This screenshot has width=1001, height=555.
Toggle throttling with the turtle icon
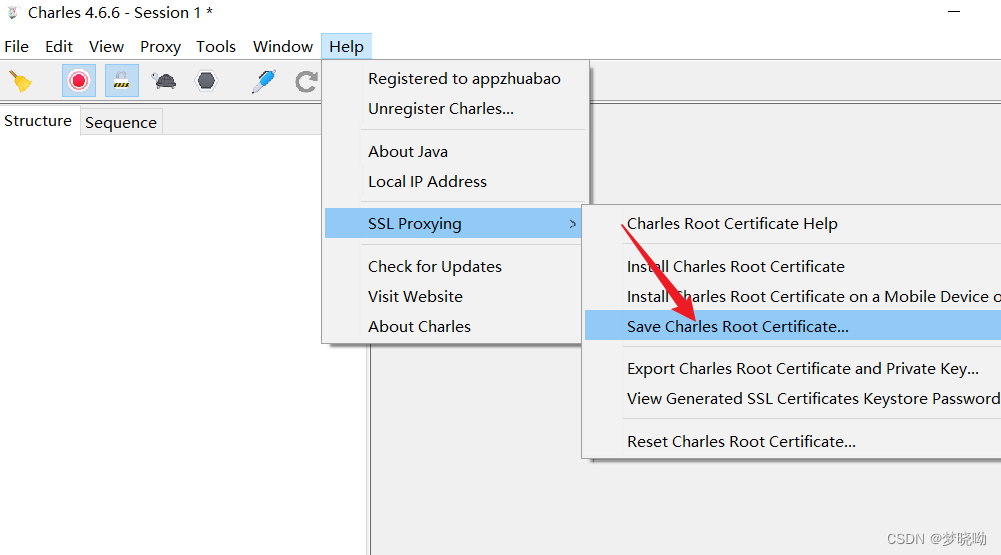(164, 80)
